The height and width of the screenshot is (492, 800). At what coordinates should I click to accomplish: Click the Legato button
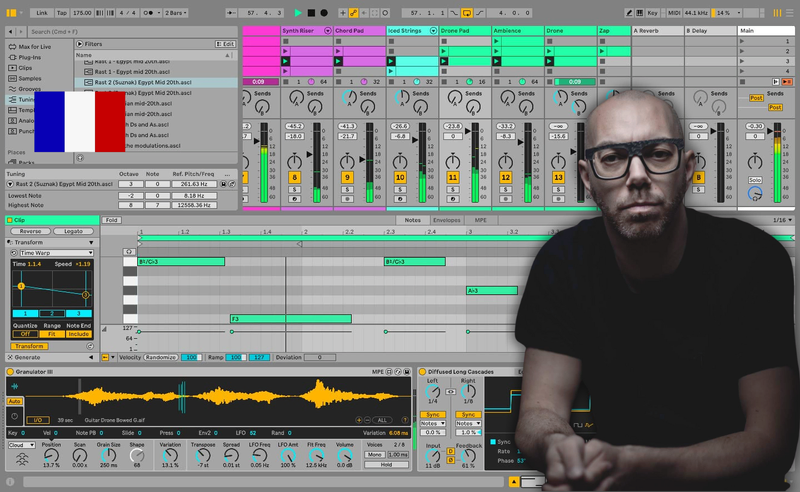[73, 231]
